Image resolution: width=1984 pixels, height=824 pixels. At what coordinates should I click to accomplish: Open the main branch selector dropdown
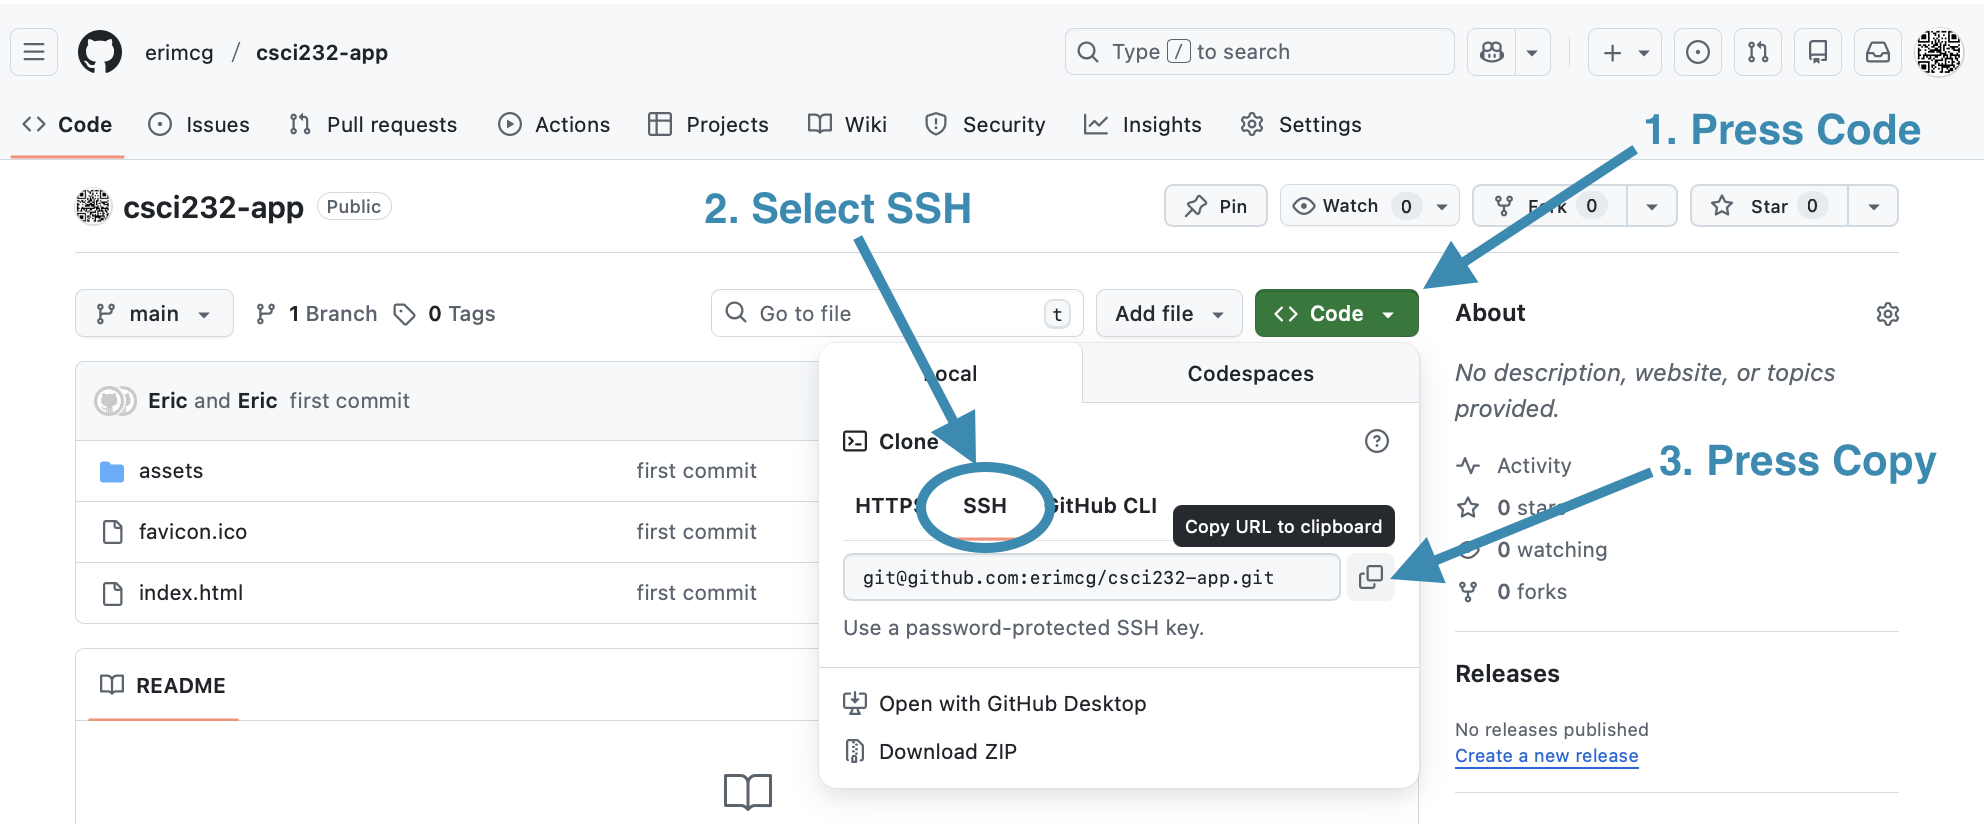click(x=154, y=314)
